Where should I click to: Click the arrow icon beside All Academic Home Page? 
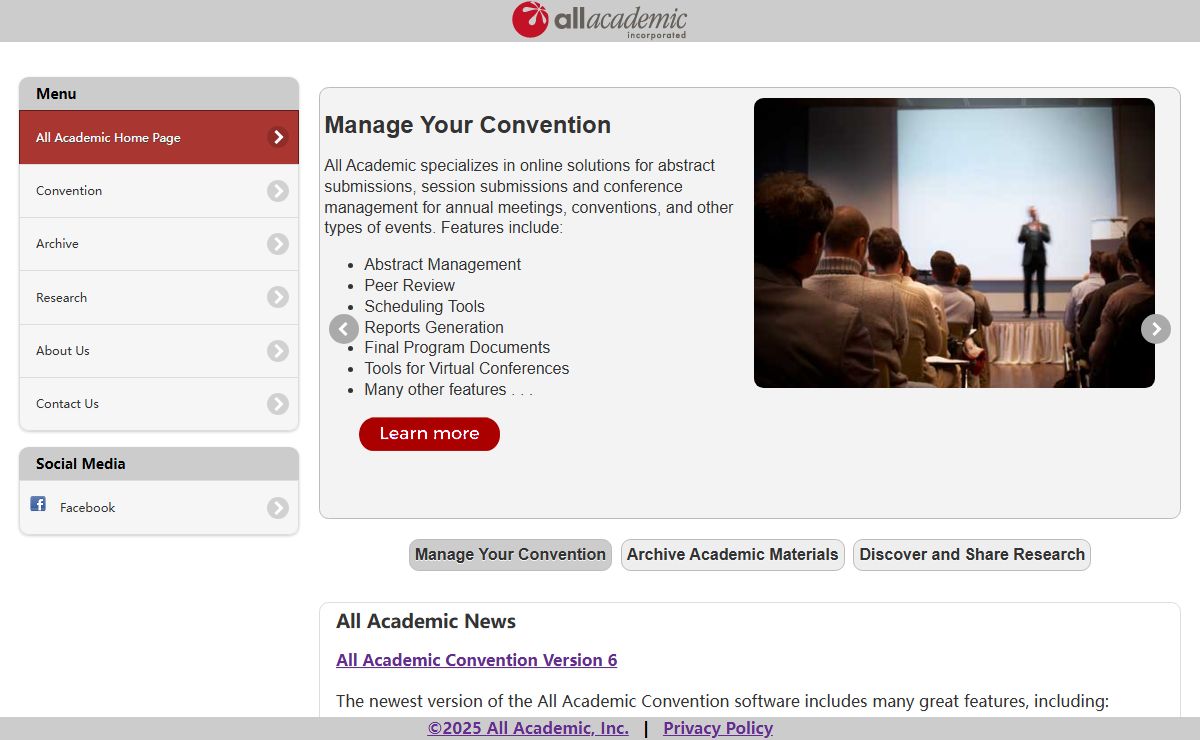point(278,137)
